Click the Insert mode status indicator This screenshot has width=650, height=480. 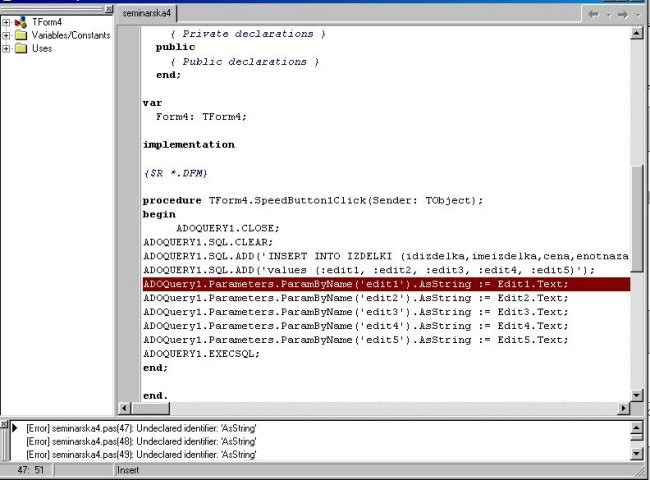click(x=128, y=470)
